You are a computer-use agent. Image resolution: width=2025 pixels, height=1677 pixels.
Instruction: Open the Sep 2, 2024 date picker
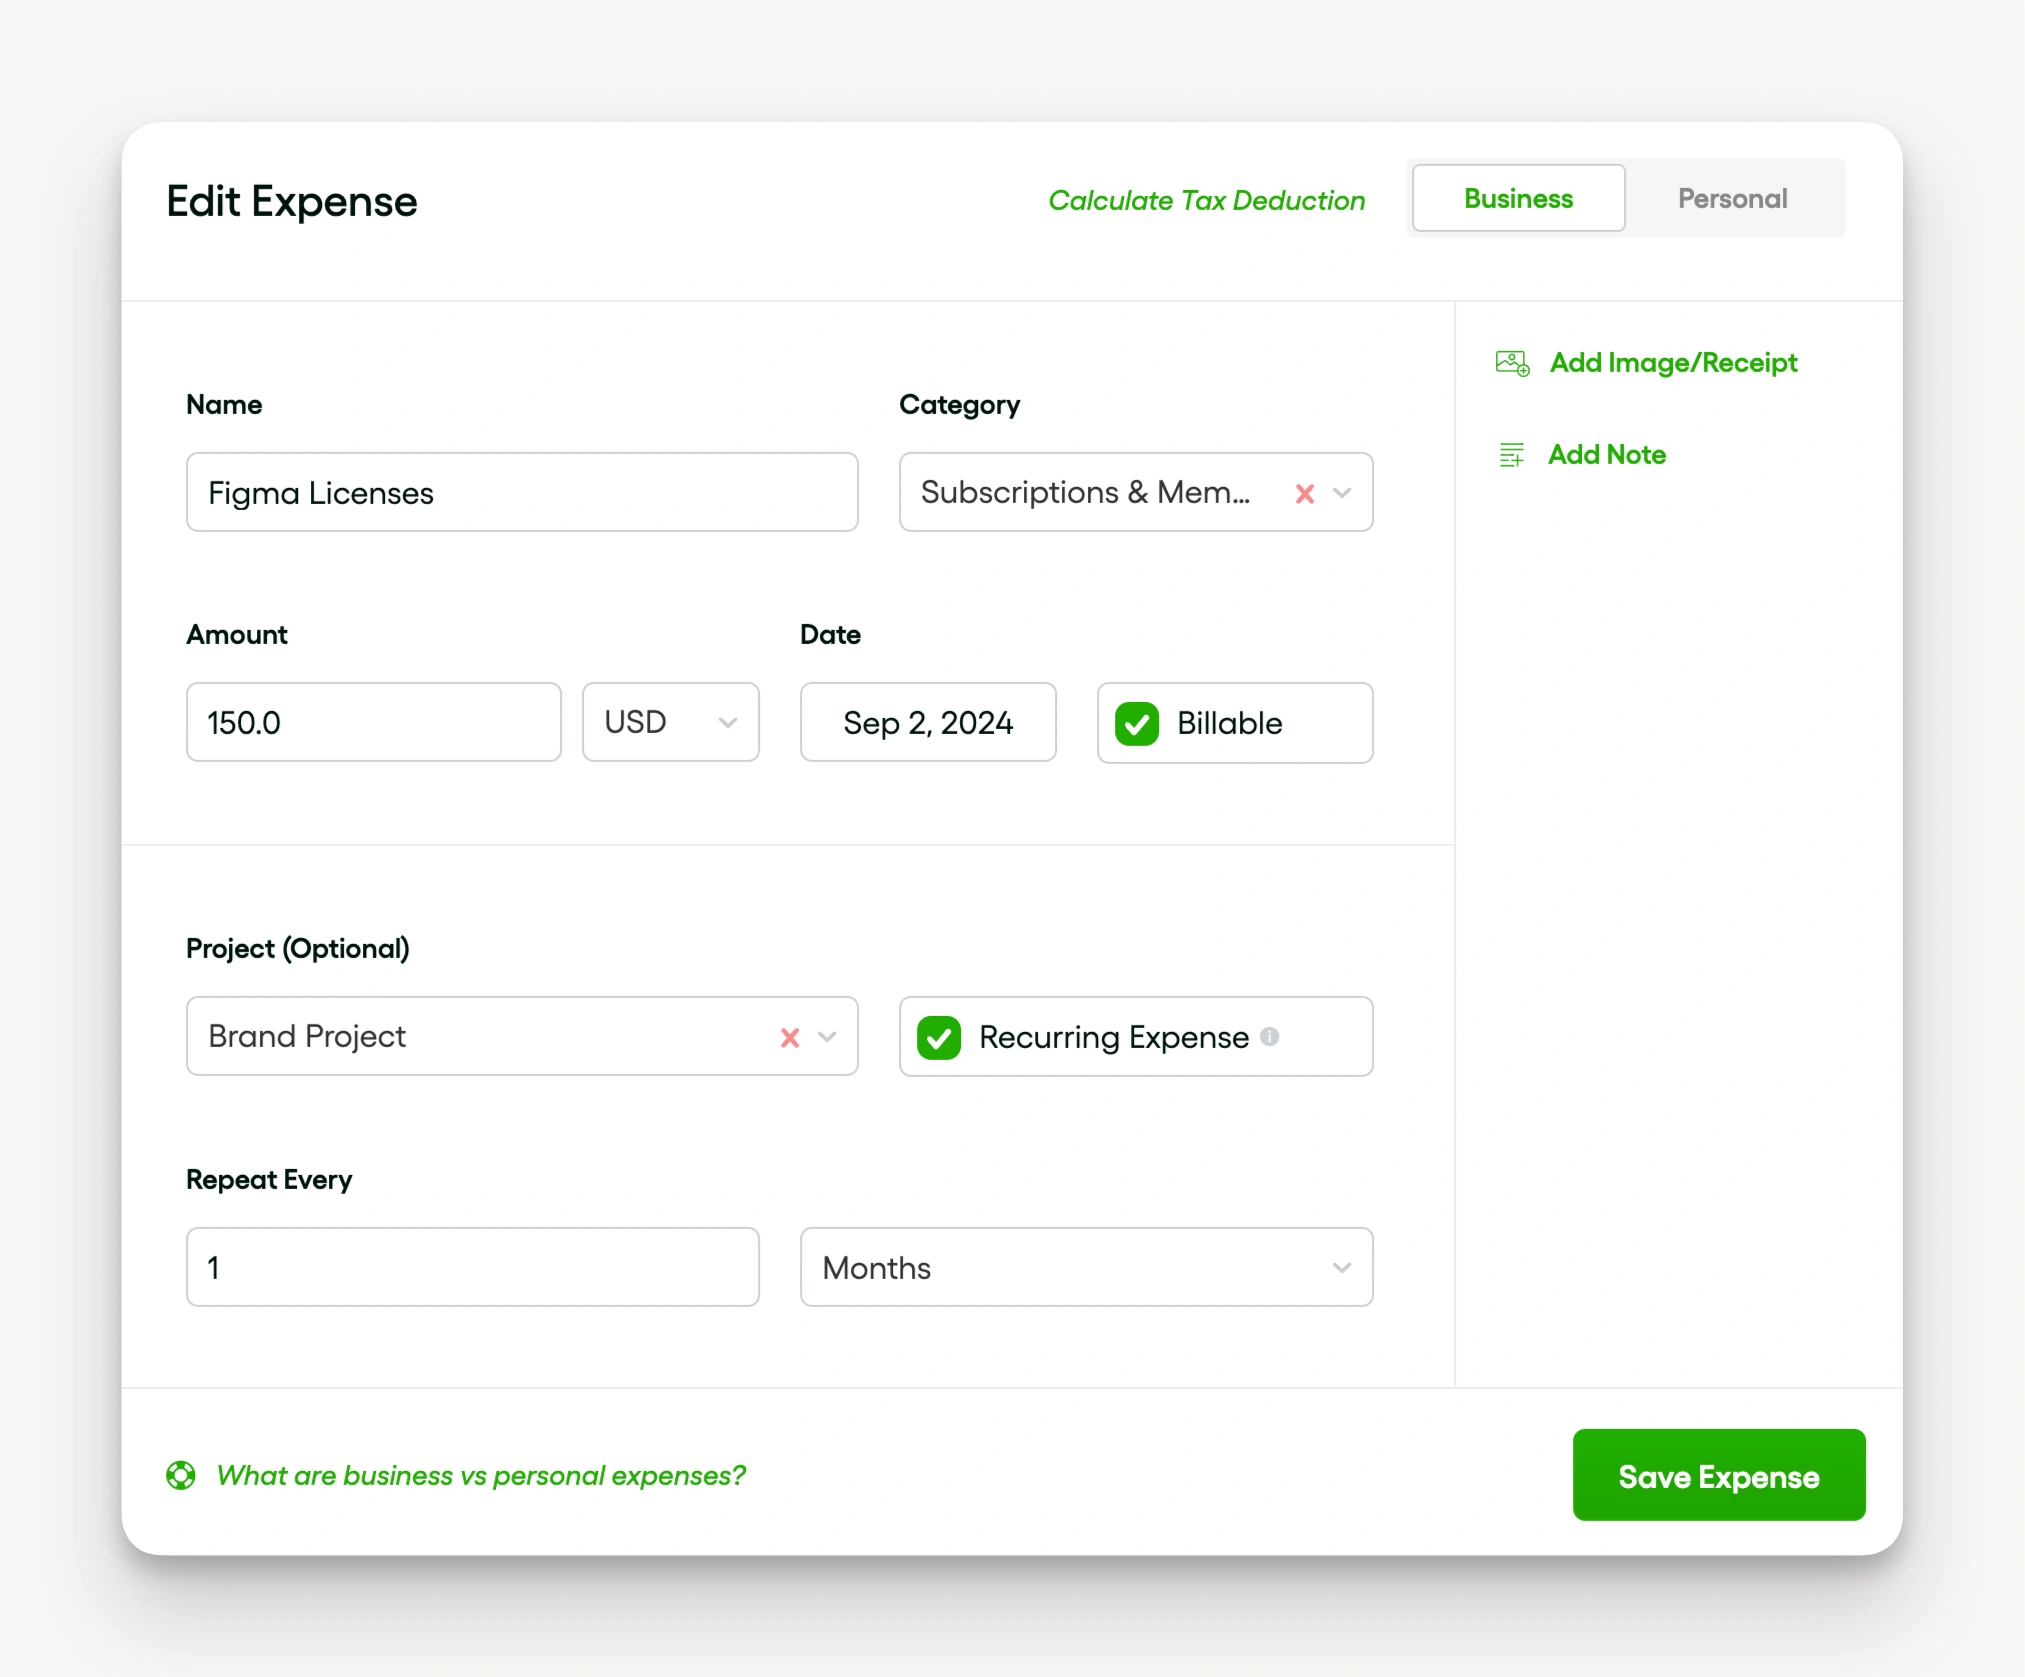928,722
